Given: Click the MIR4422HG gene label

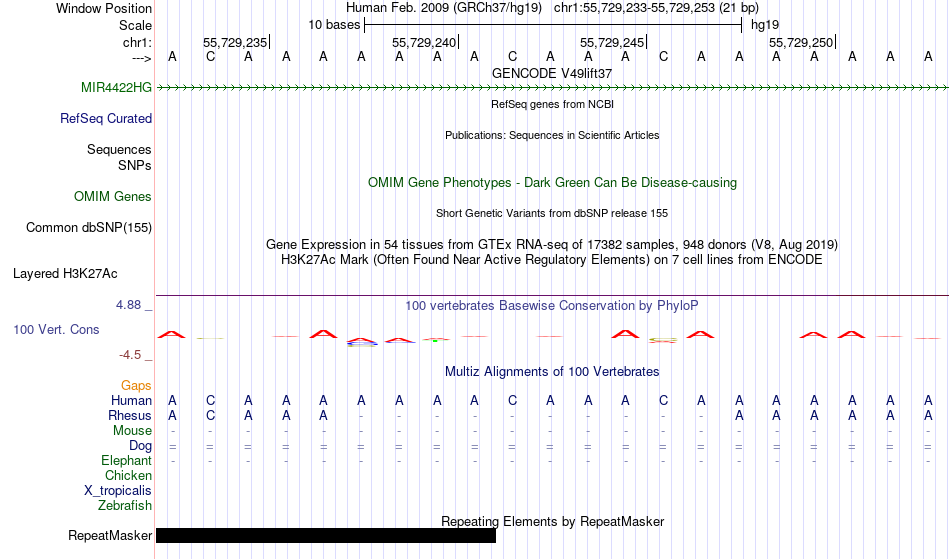Looking at the screenshot, I should 116,88.
